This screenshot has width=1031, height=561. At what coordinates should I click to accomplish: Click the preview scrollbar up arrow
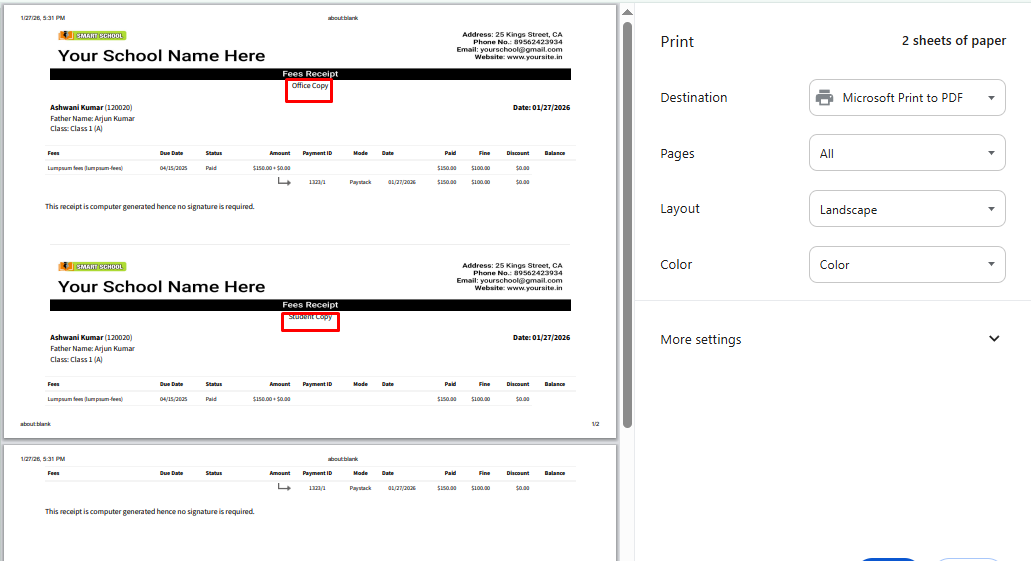click(x=626, y=12)
